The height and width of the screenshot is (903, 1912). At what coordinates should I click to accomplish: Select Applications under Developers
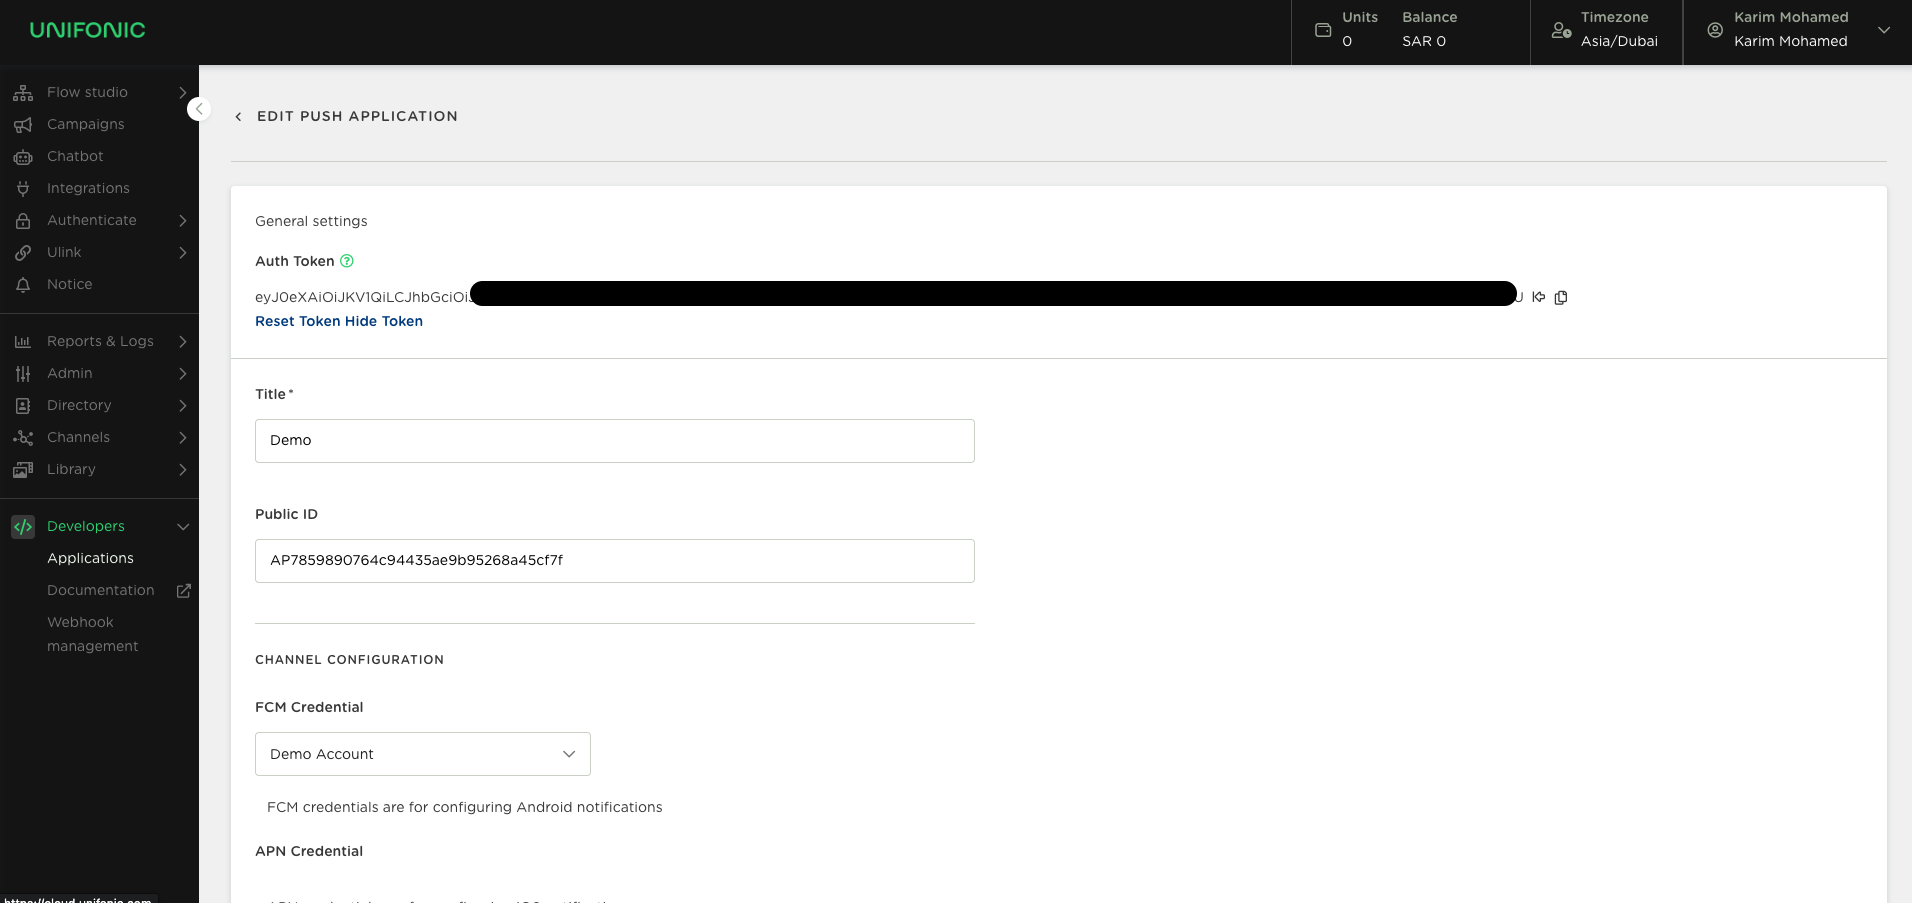tap(90, 558)
